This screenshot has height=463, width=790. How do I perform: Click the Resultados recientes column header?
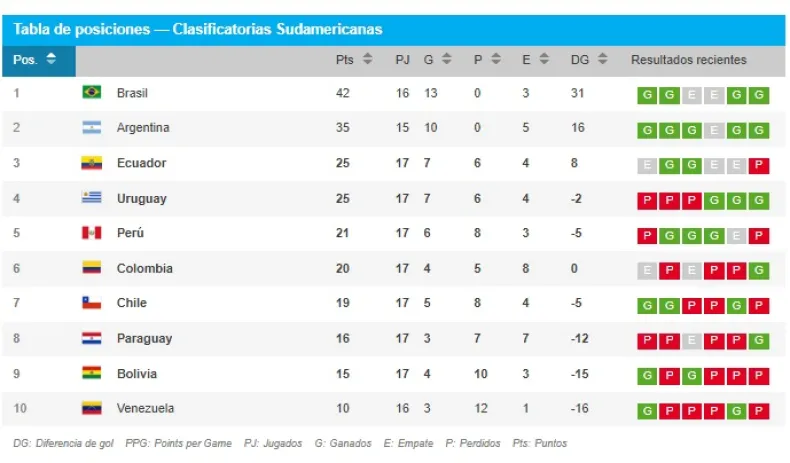(689, 59)
